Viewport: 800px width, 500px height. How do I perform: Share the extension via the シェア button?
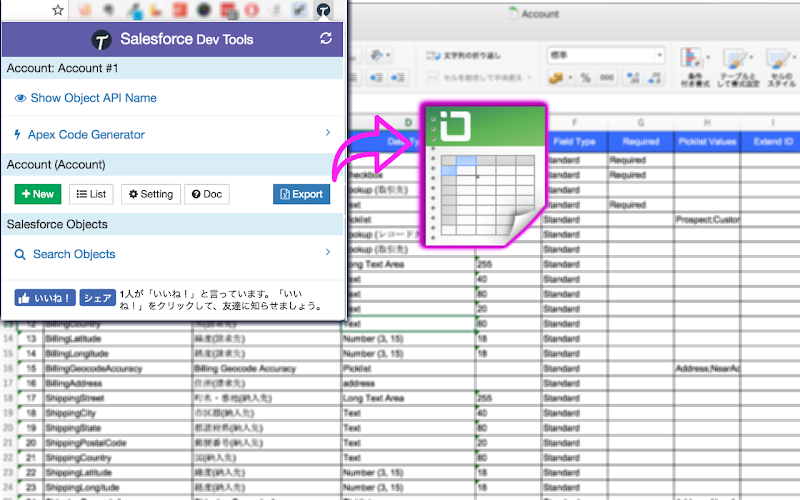97,298
